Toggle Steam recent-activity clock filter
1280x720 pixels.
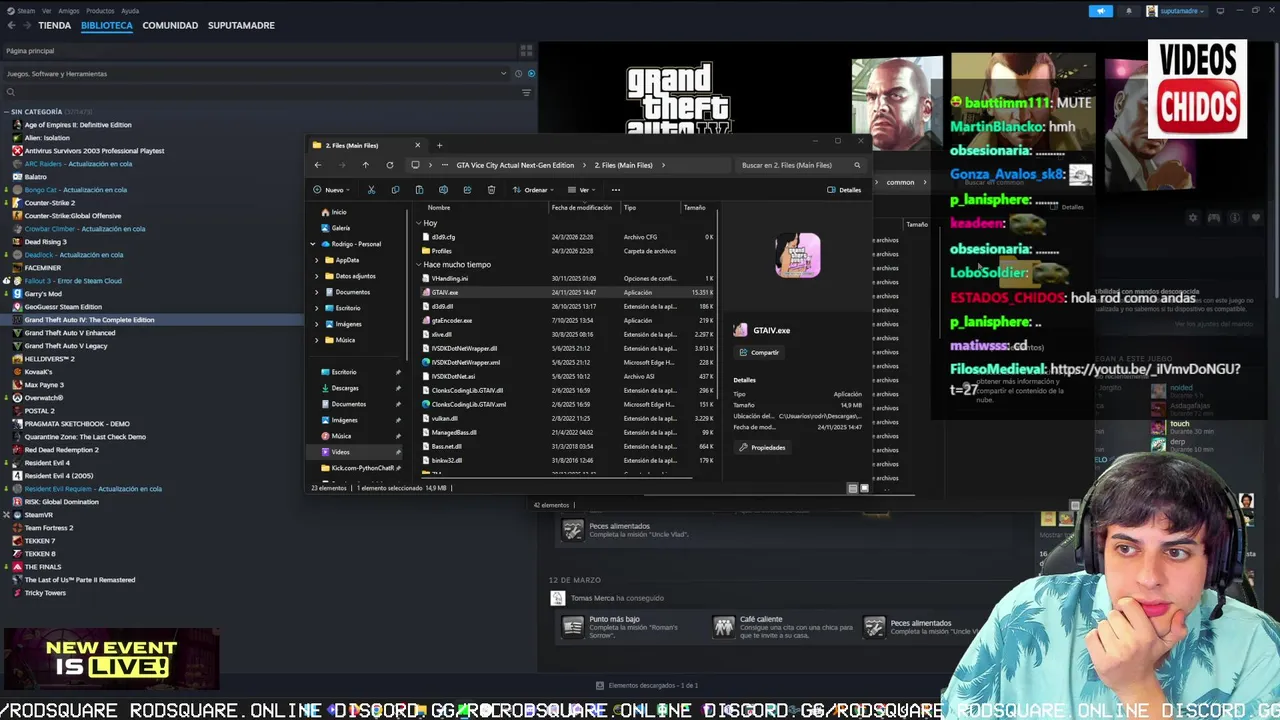point(518,73)
